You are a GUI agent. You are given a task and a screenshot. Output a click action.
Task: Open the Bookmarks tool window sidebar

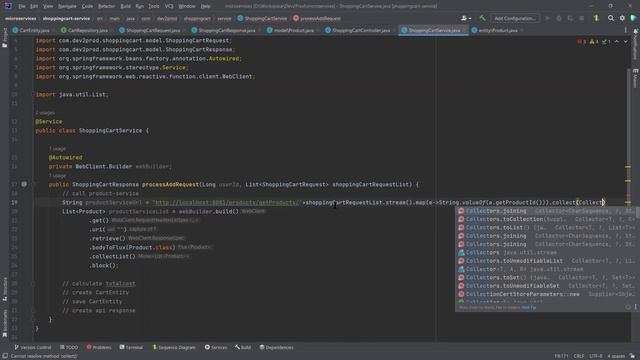[5, 323]
